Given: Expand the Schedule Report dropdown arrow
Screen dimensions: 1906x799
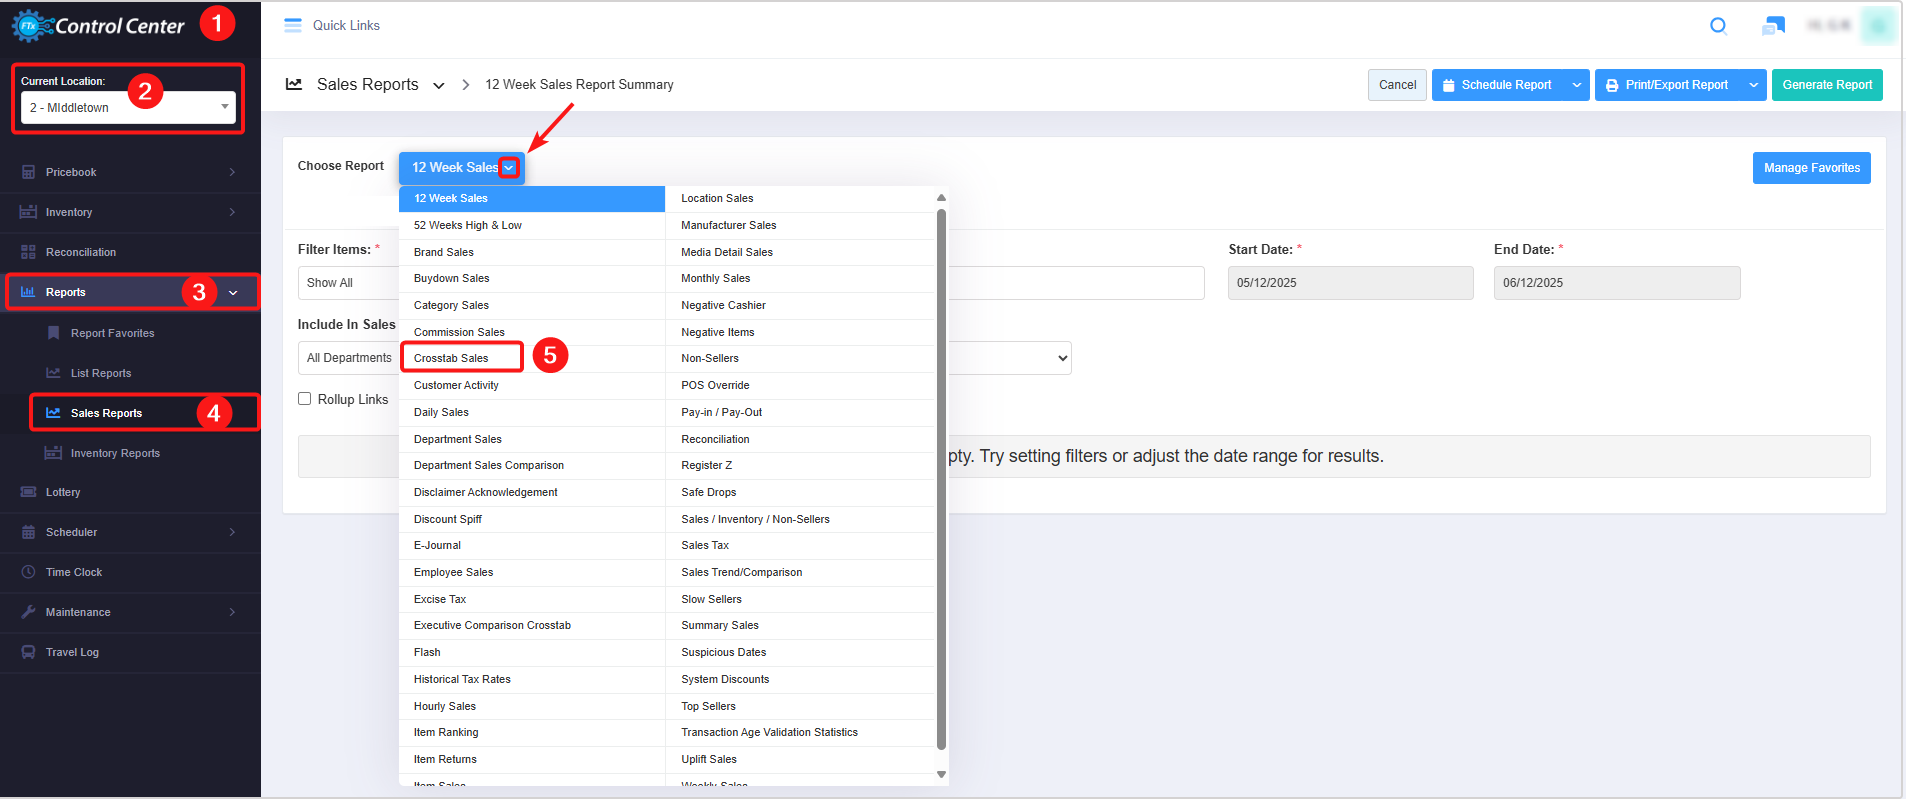Looking at the screenshot, I should click(1577, 85).
